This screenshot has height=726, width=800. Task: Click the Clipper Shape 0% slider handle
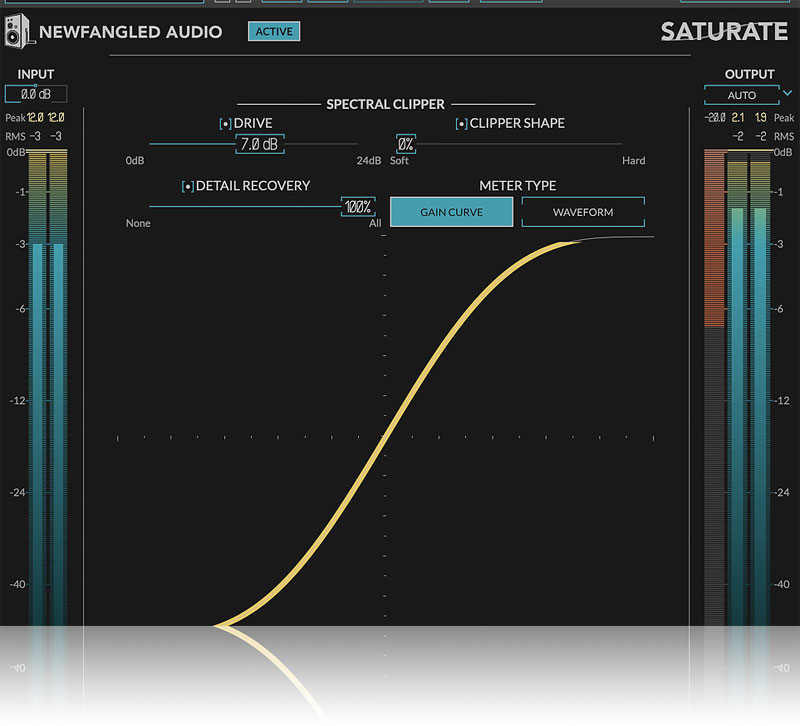(405, 145)
